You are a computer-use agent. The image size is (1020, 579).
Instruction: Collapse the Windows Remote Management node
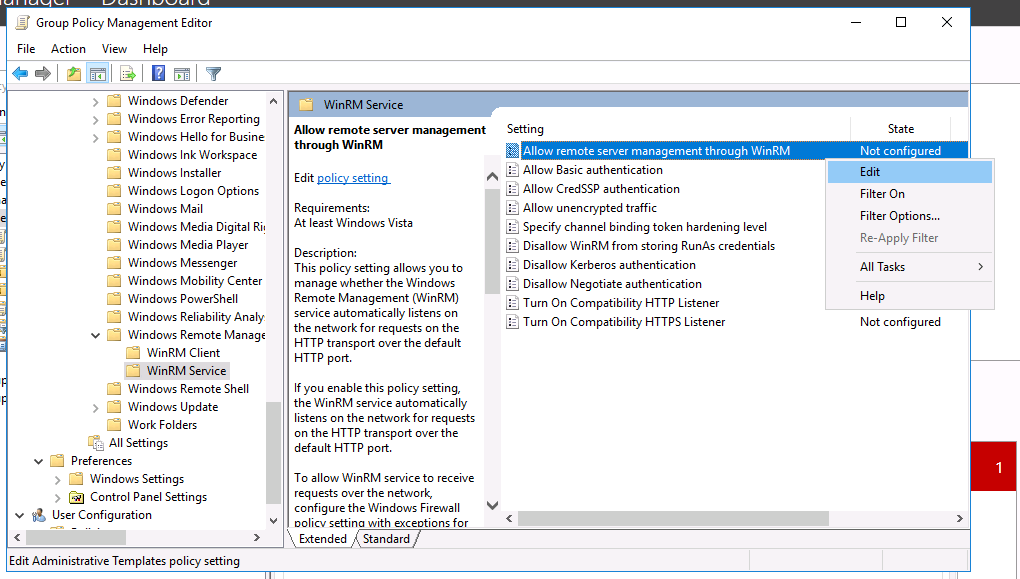(x=96, y=335)
